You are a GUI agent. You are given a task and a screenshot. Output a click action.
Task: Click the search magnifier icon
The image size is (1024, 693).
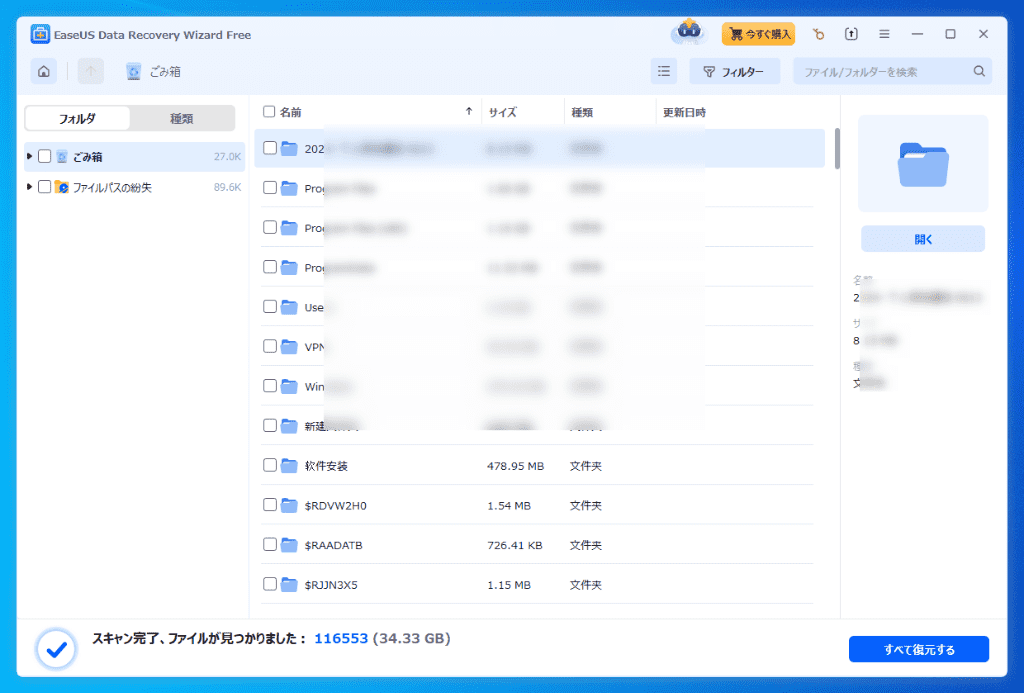pos(979,71)
